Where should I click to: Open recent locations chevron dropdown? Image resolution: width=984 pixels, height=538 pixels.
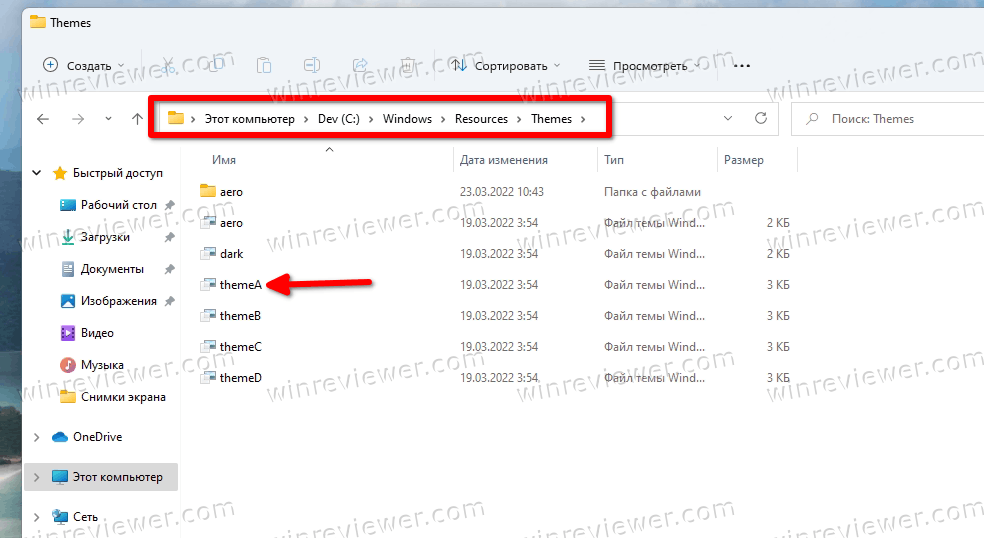tap(109, 119)
